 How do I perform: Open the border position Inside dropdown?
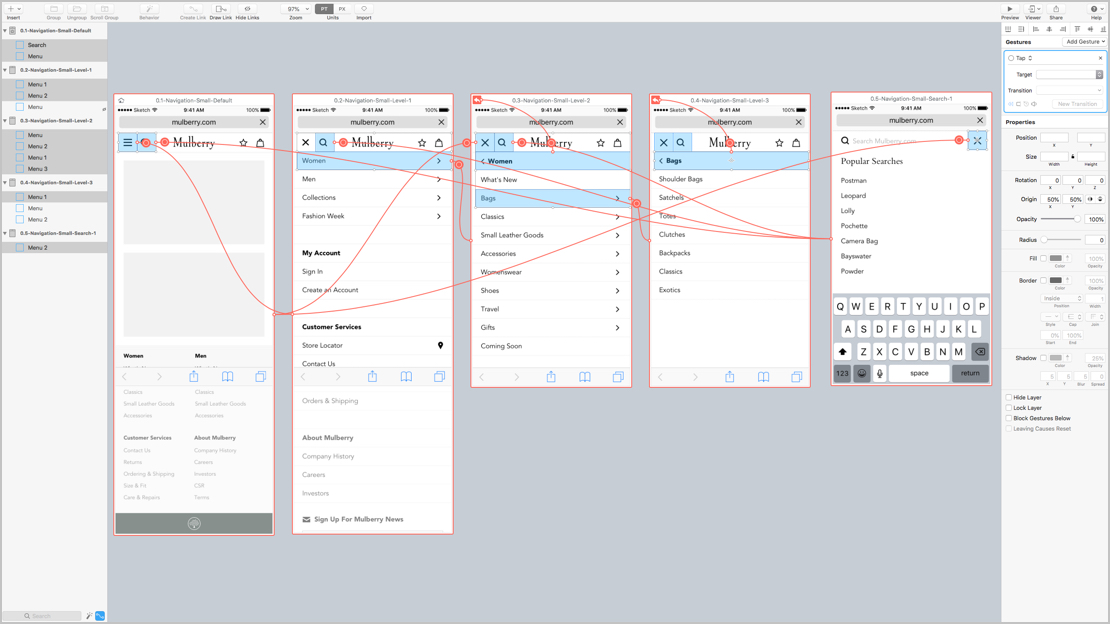(x=1061, y=298)
